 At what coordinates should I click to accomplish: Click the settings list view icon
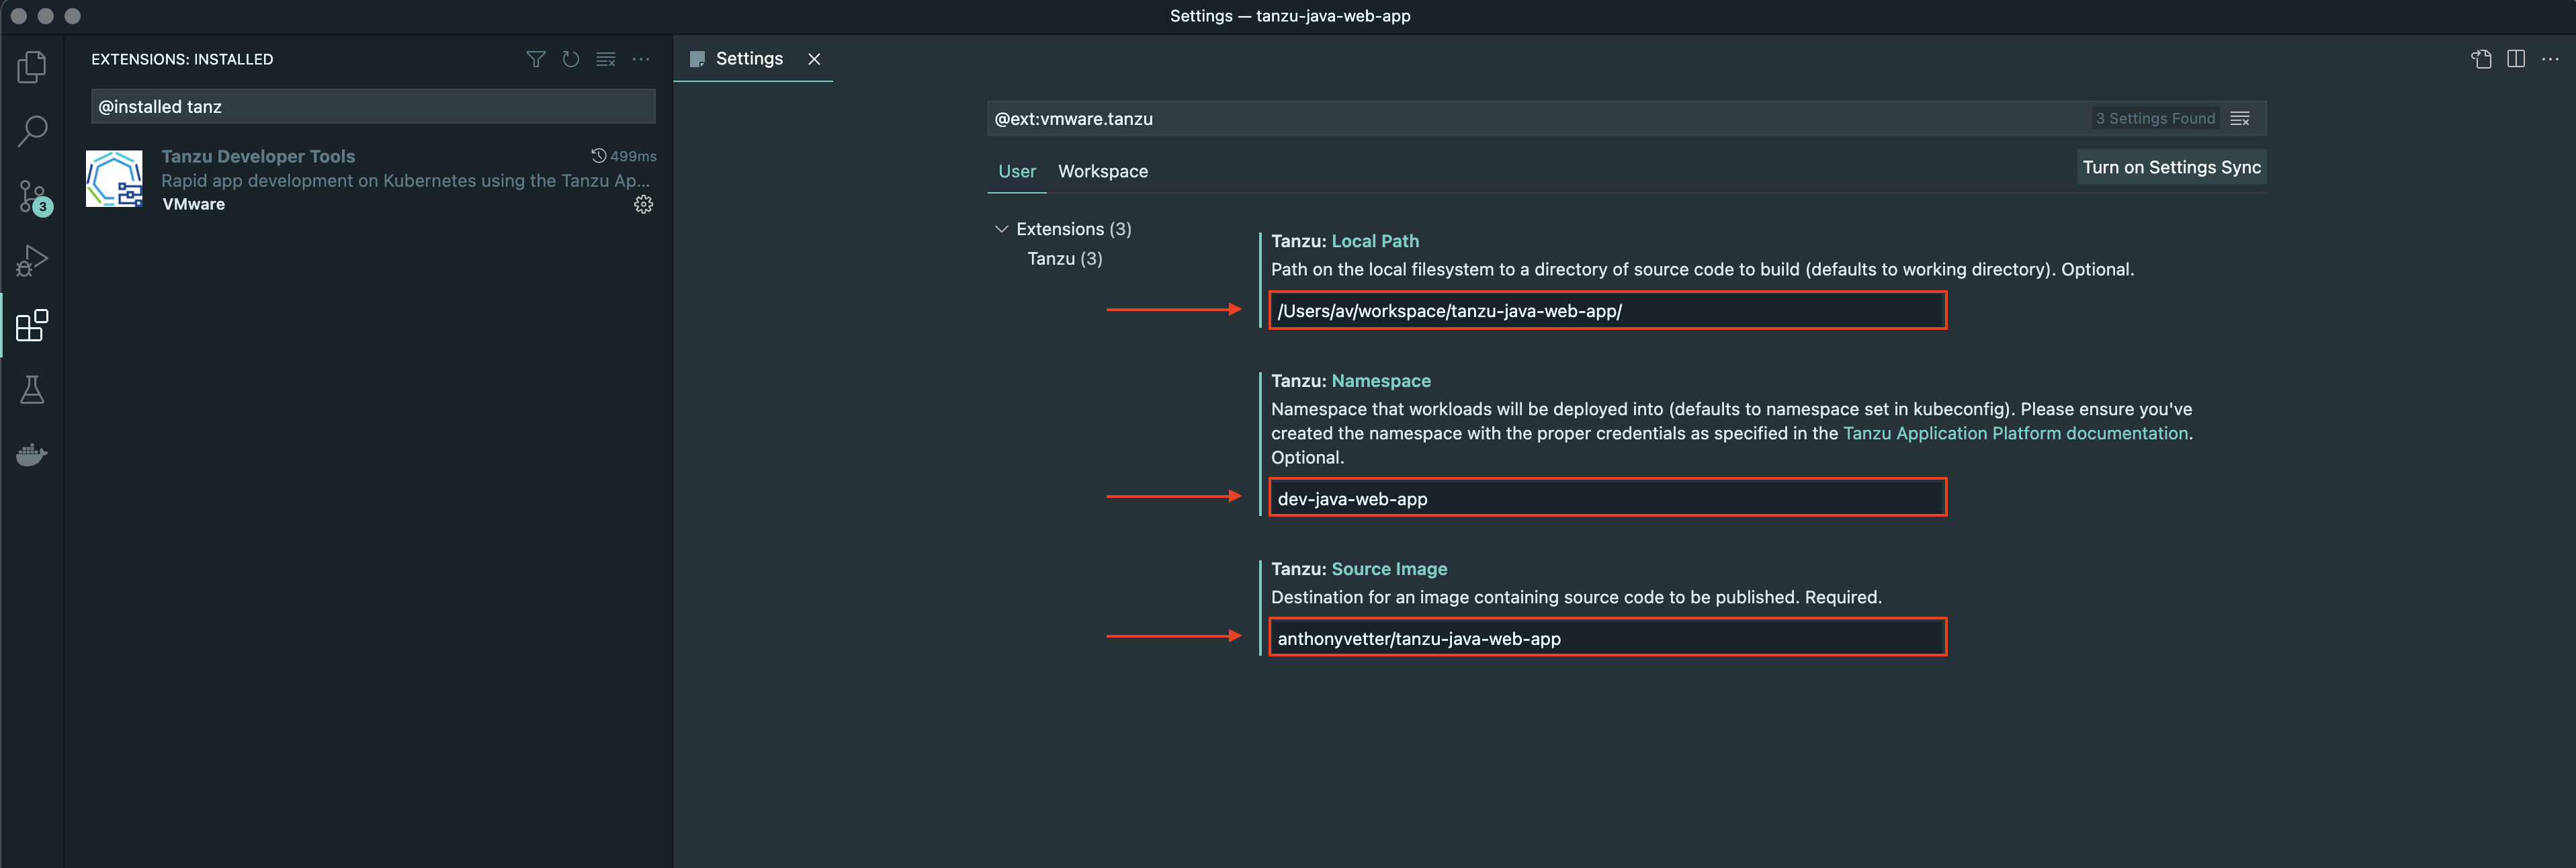pos(2239,117)
